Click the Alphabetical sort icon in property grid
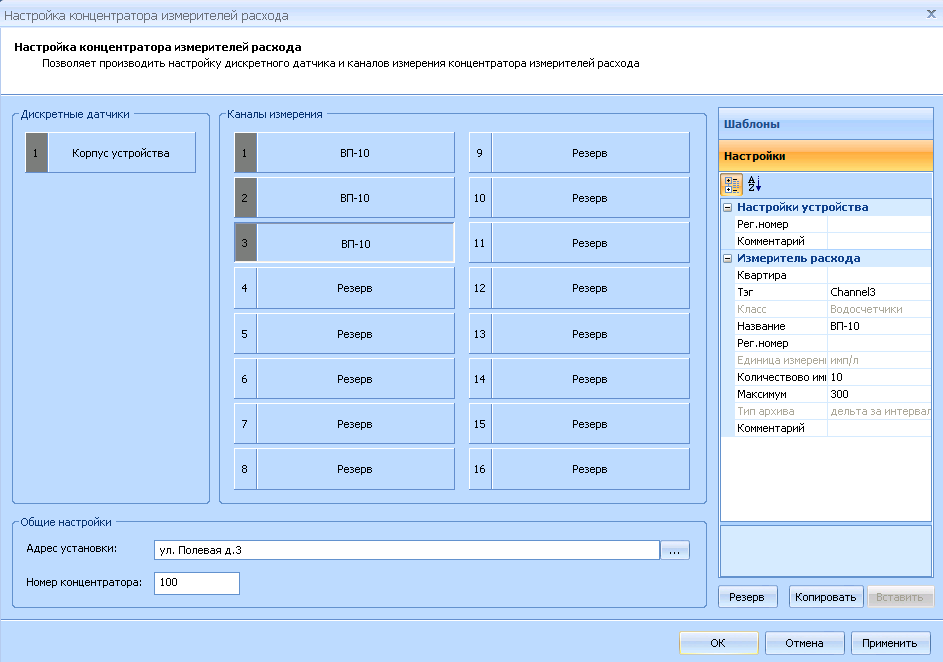The width and height of the screenshot is (943, 662). [754, 184]
